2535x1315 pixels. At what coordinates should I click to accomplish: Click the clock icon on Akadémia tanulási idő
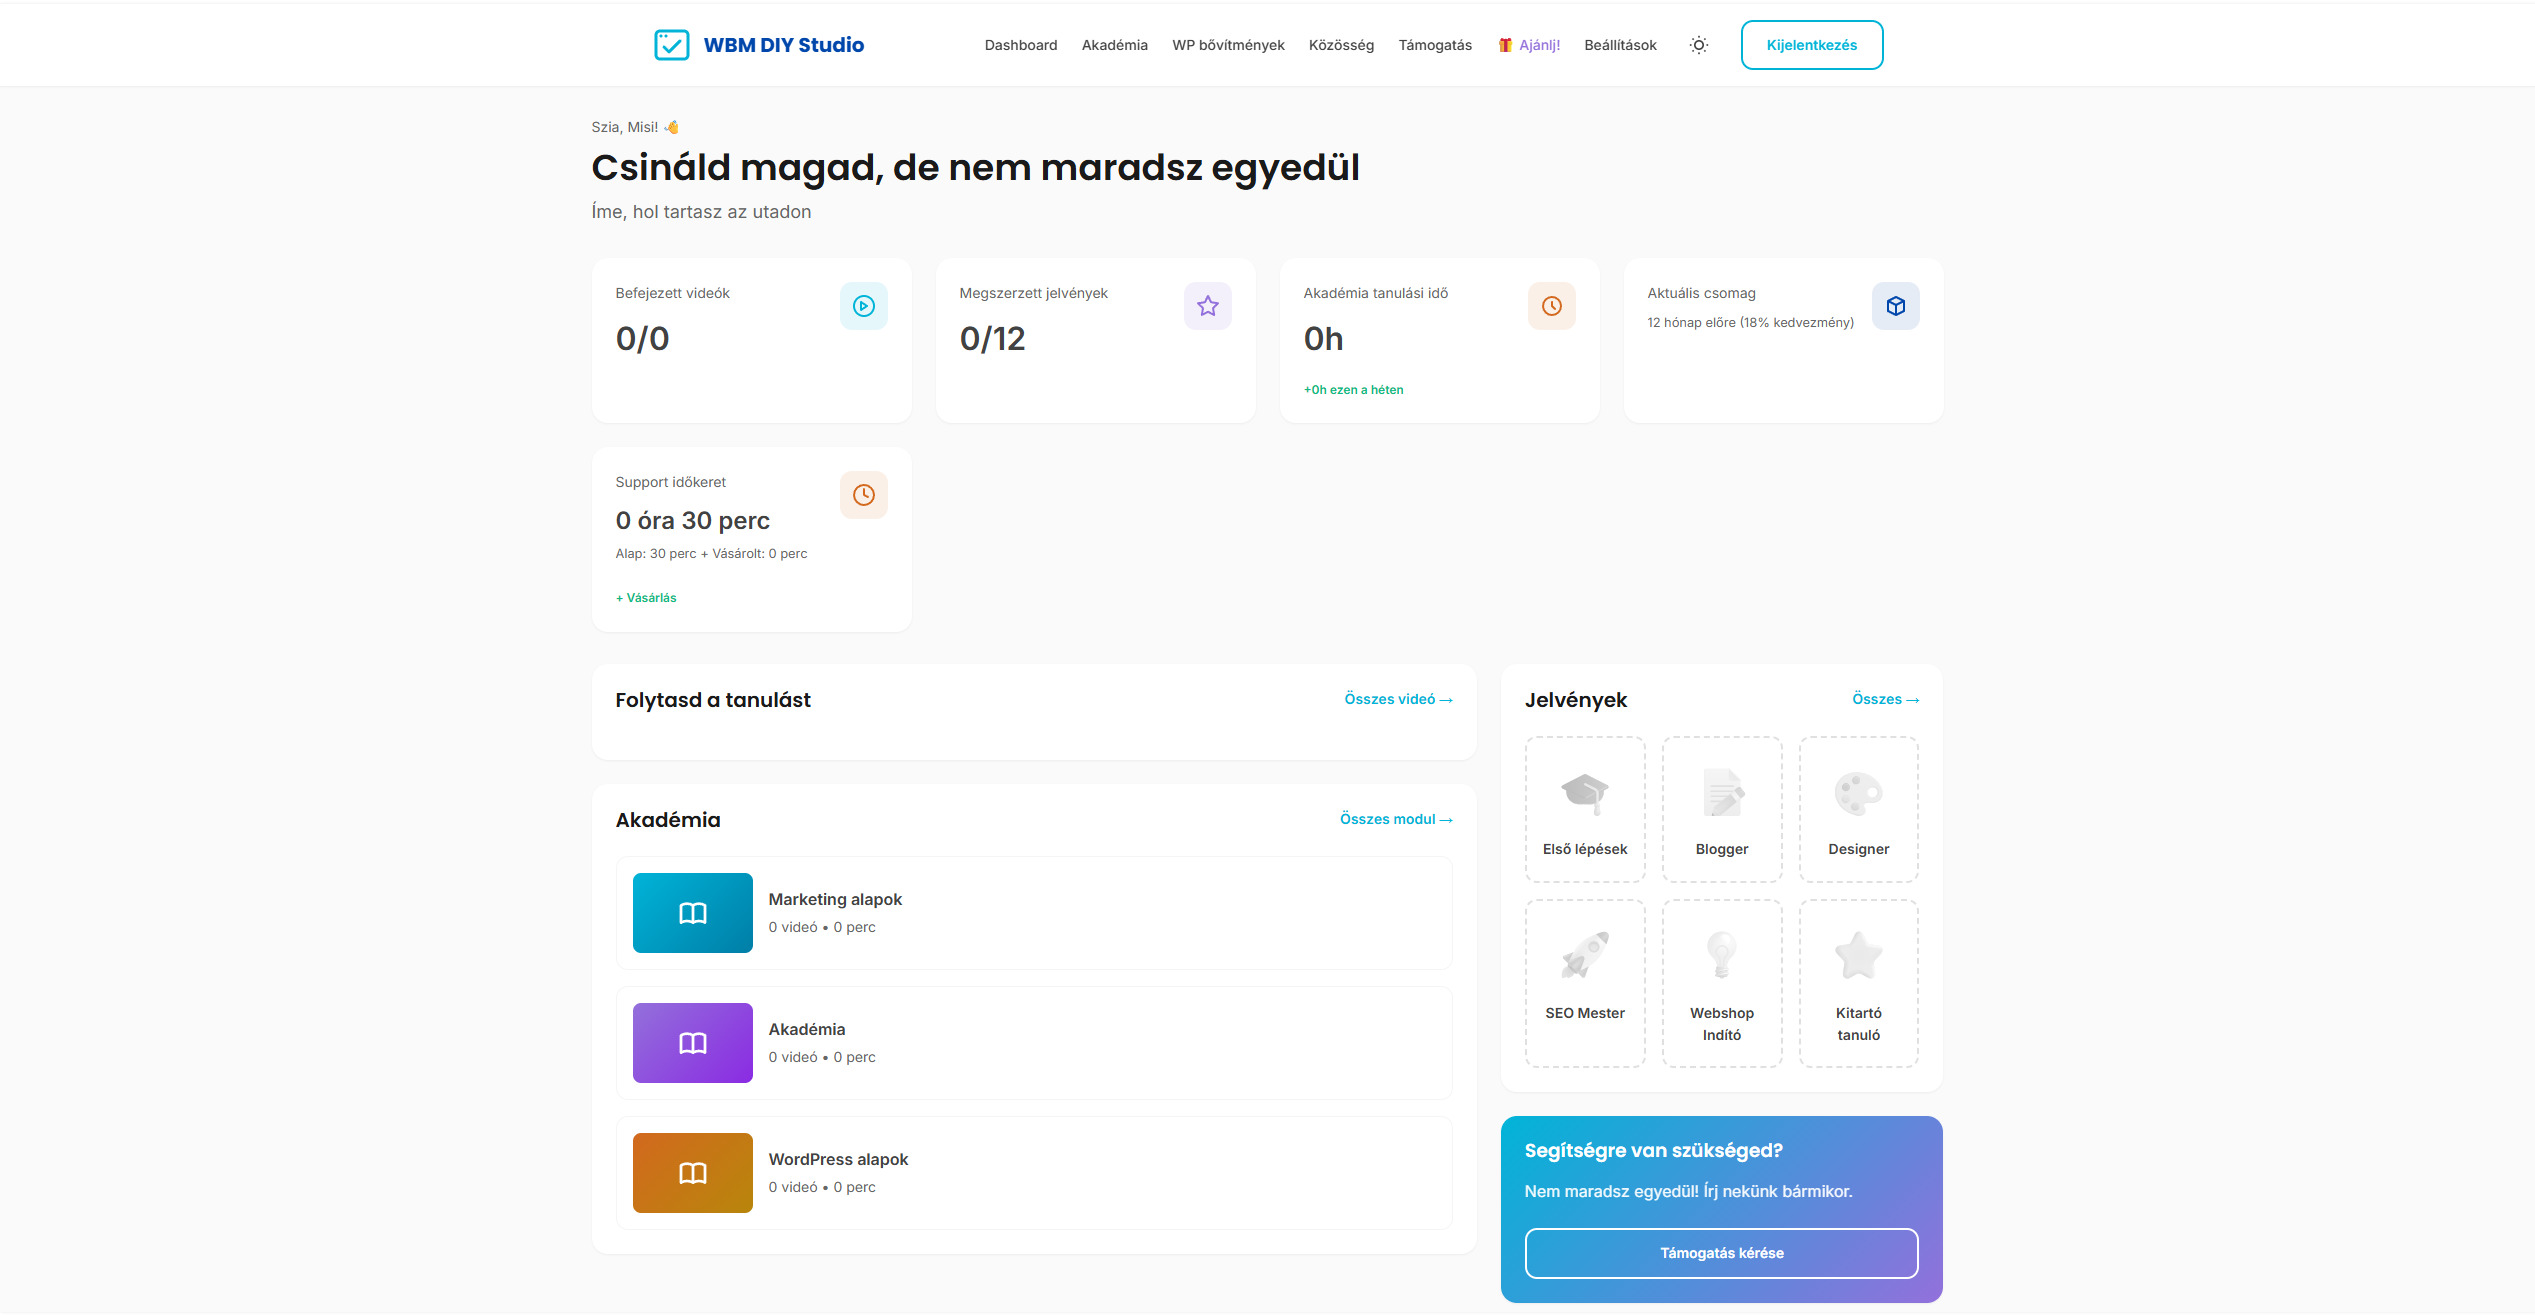click(x=1551, y=306)
